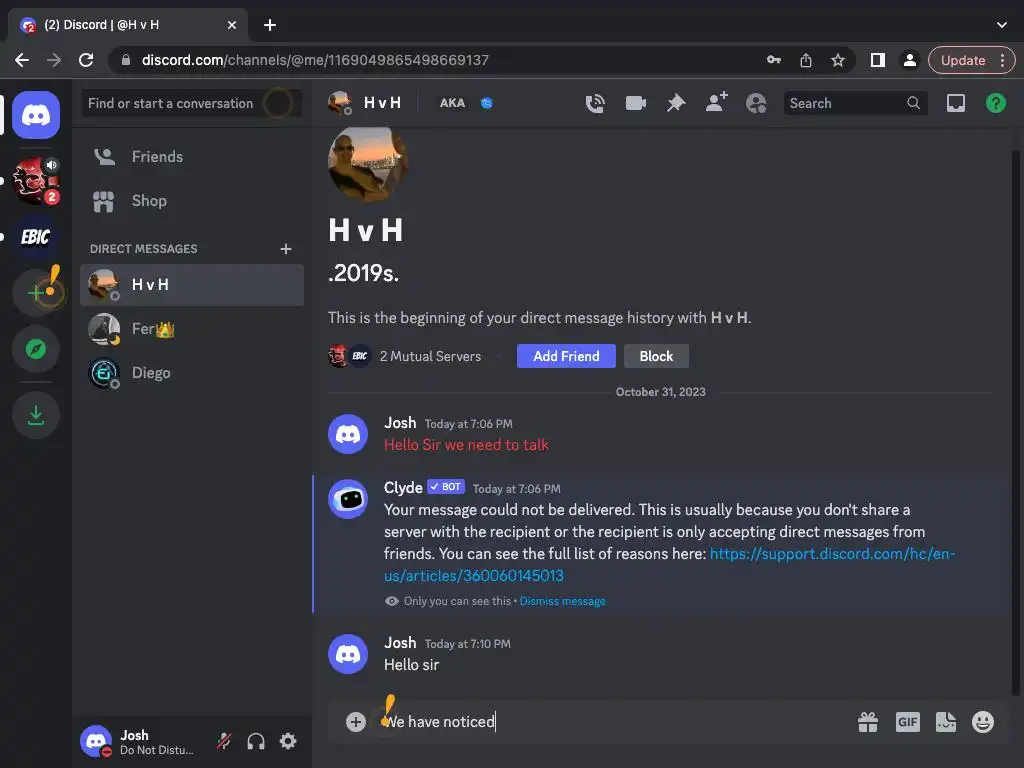Click H v H large profile avatar
The image size is (1024, 768).
click(x=368, y=163)
